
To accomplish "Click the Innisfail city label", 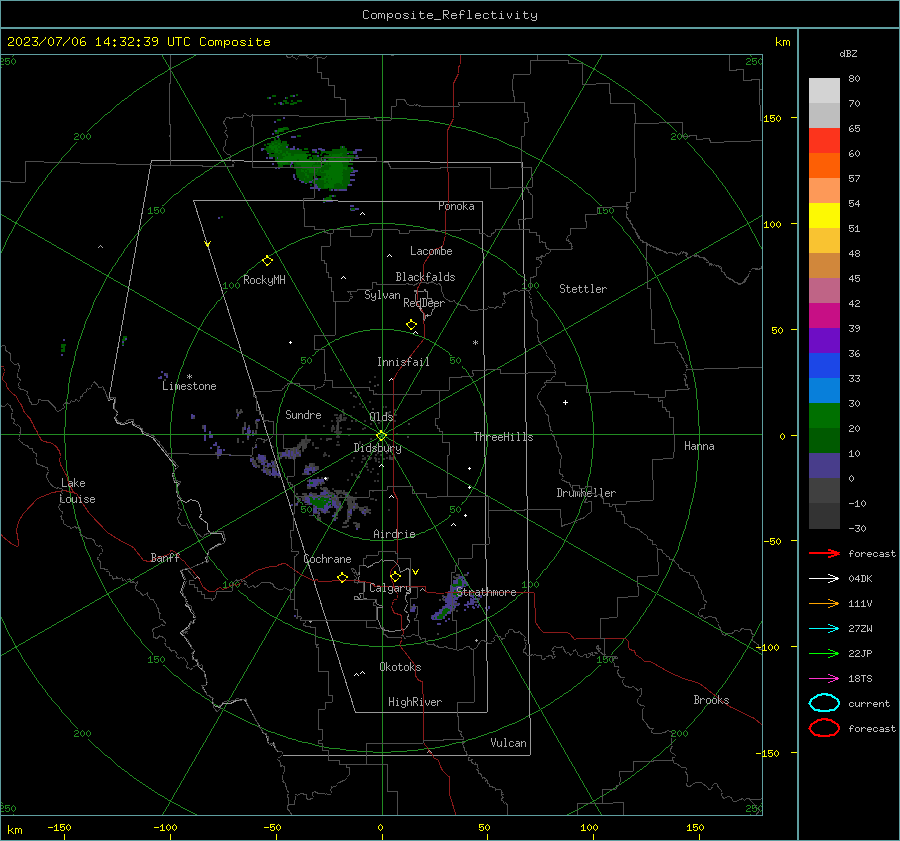I will tap(403, 362).
